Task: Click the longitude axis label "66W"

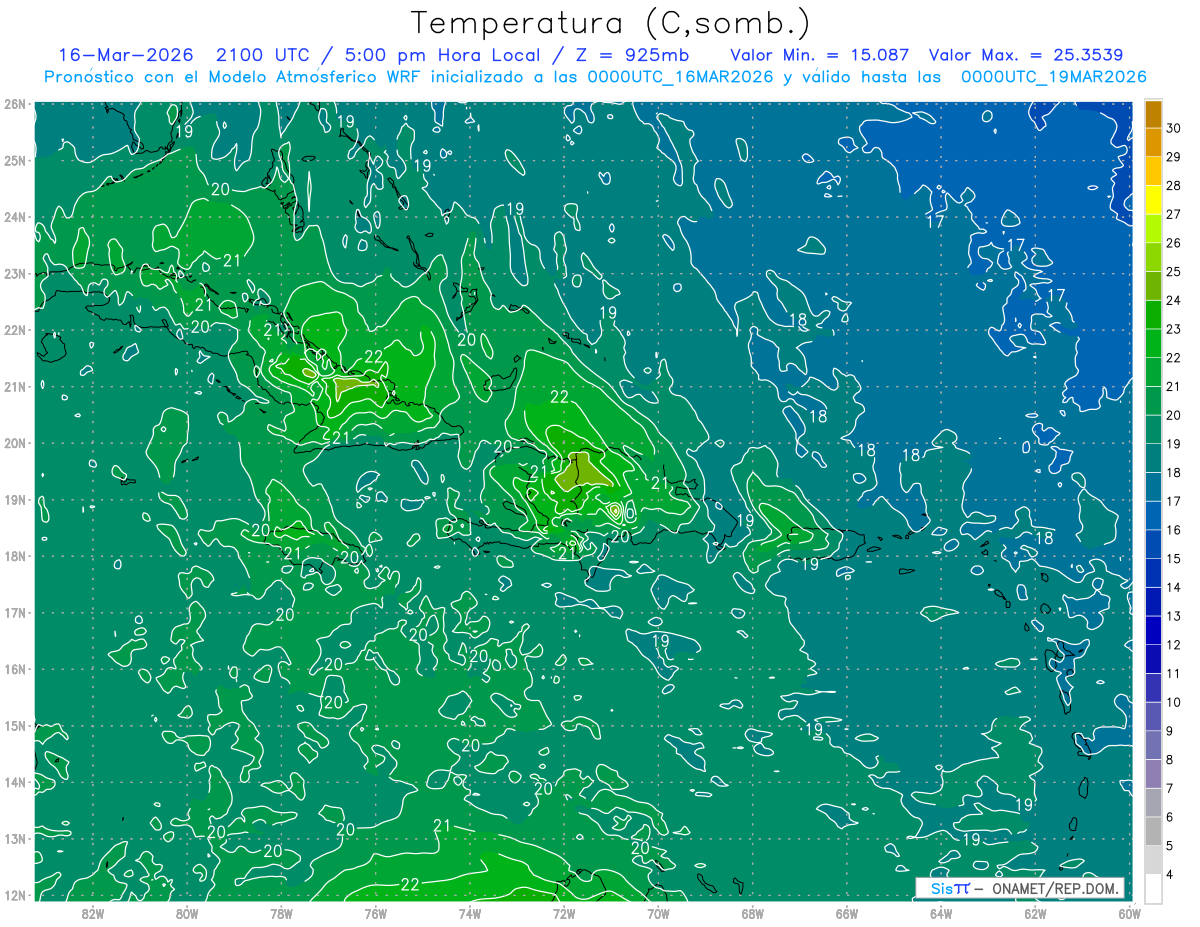Action: tap(846, 912)
